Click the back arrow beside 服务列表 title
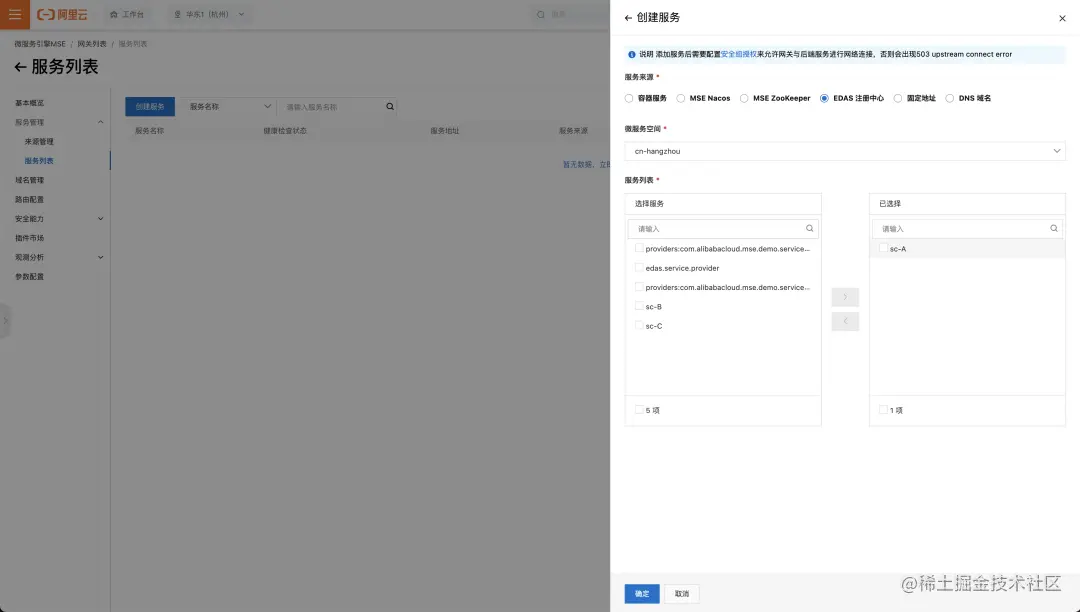Viewport: 1080px width, 612px height. (20, 67)
